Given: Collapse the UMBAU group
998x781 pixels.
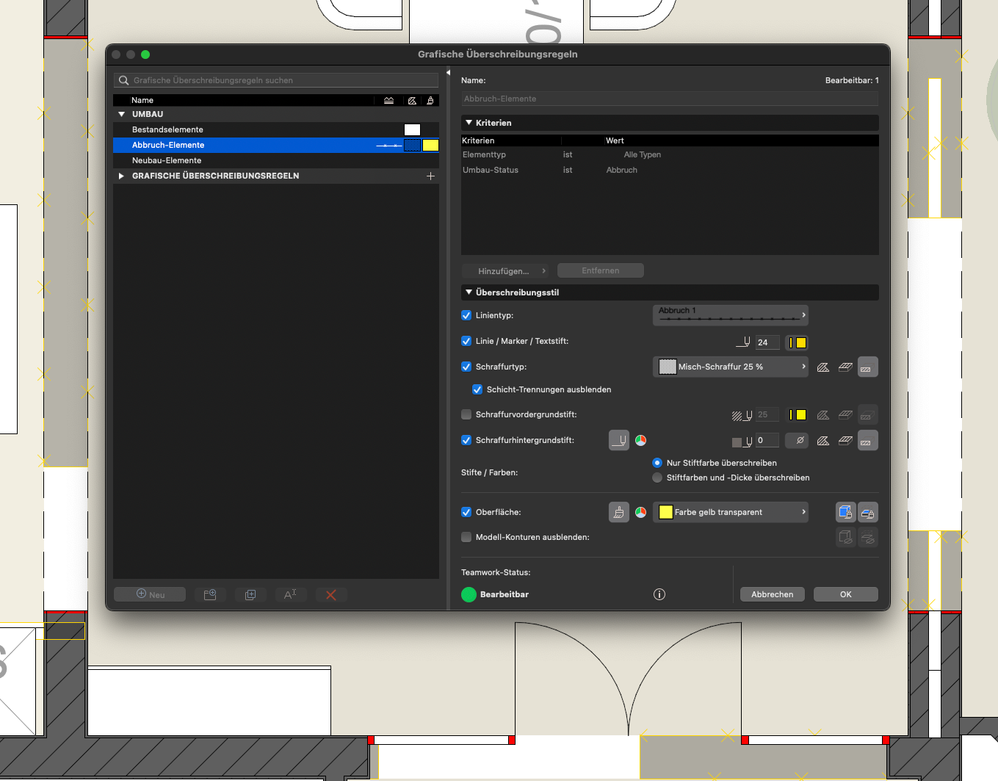Looking at the screenshot, I should [122, 114].
